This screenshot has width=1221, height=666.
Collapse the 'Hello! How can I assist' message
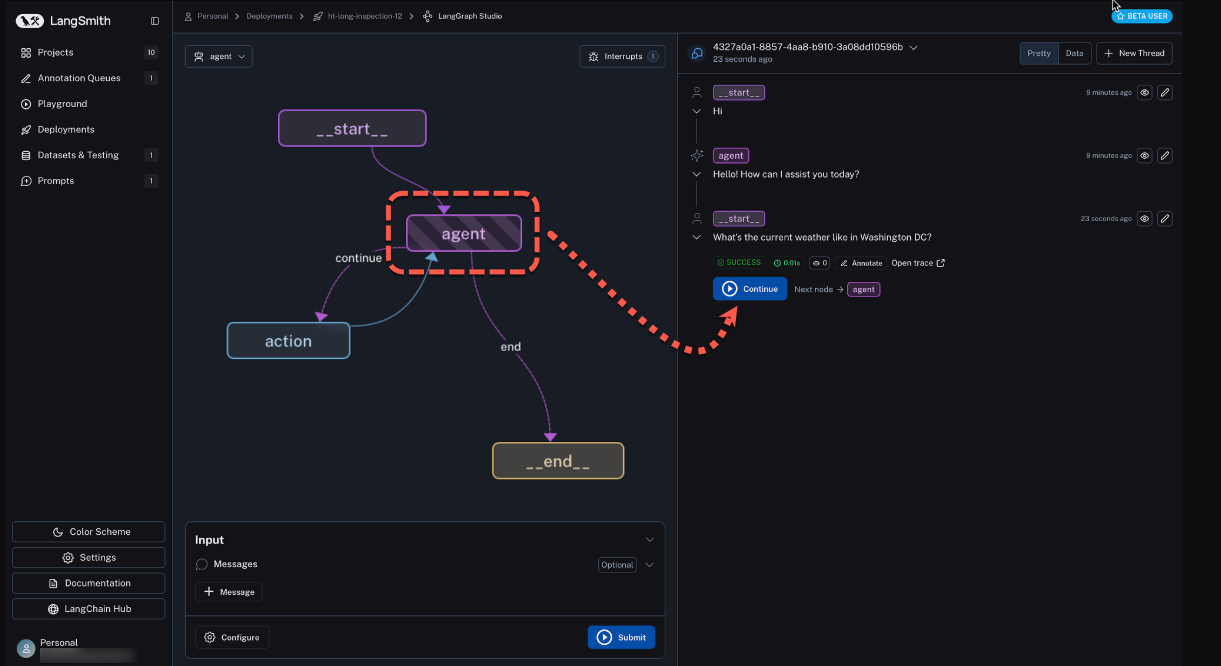(x=697, y=174)
